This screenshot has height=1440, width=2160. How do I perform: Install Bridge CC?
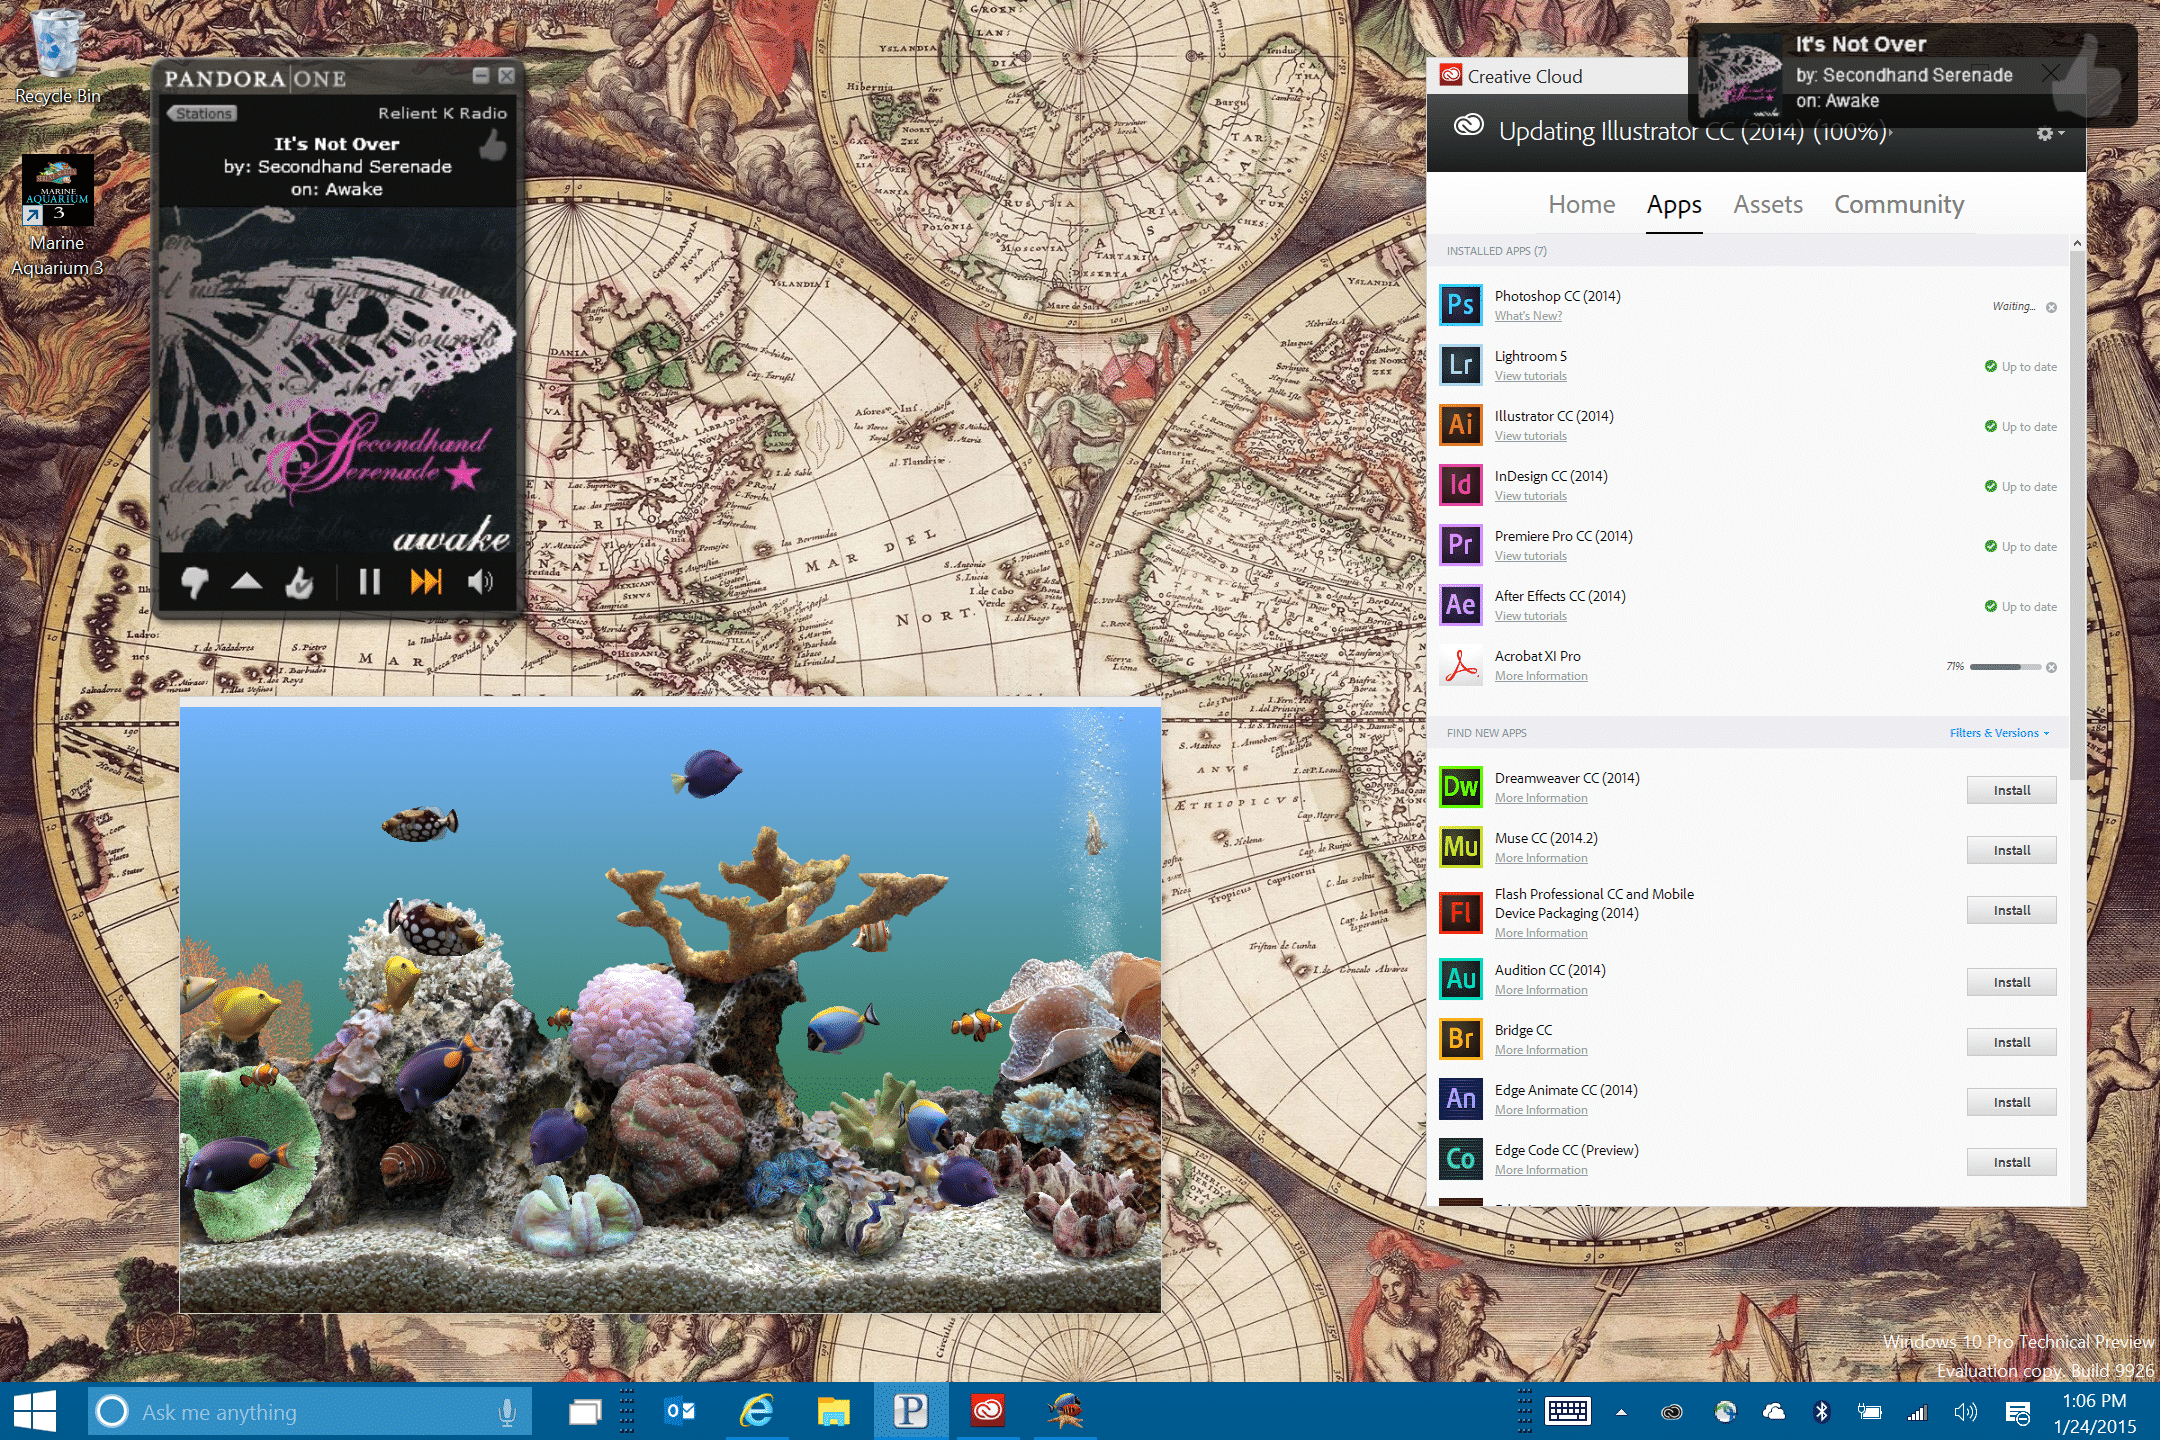pyautogui.click(x=2011, y=1042)
